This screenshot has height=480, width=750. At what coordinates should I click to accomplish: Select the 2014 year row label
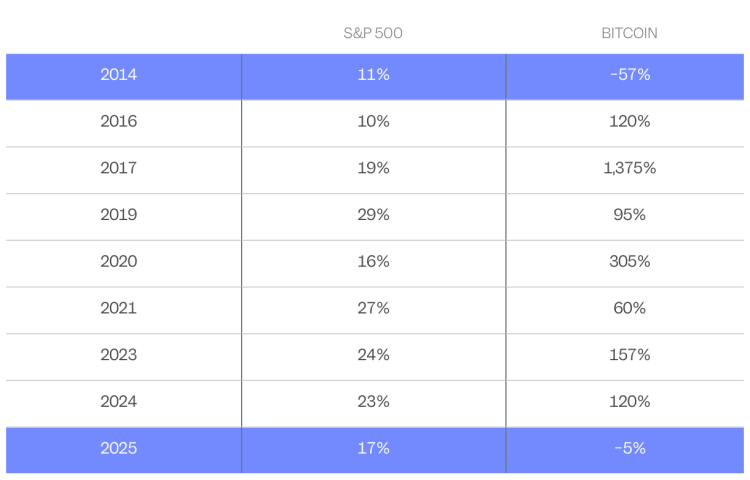tap(119, 75)
